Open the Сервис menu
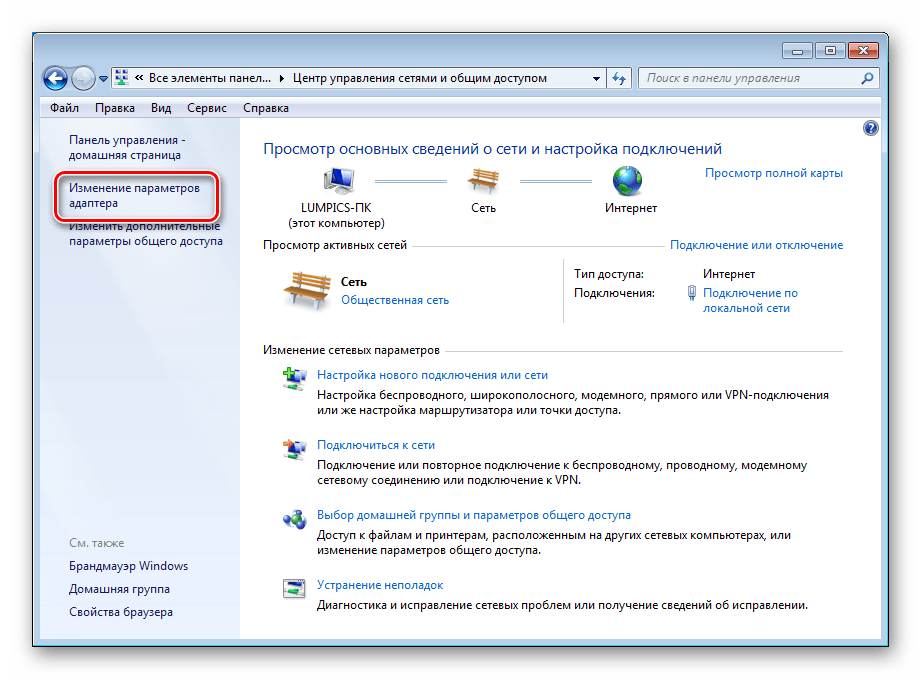Image resolution: width=921 pixels, height=679 pixels. pos(207,108)
